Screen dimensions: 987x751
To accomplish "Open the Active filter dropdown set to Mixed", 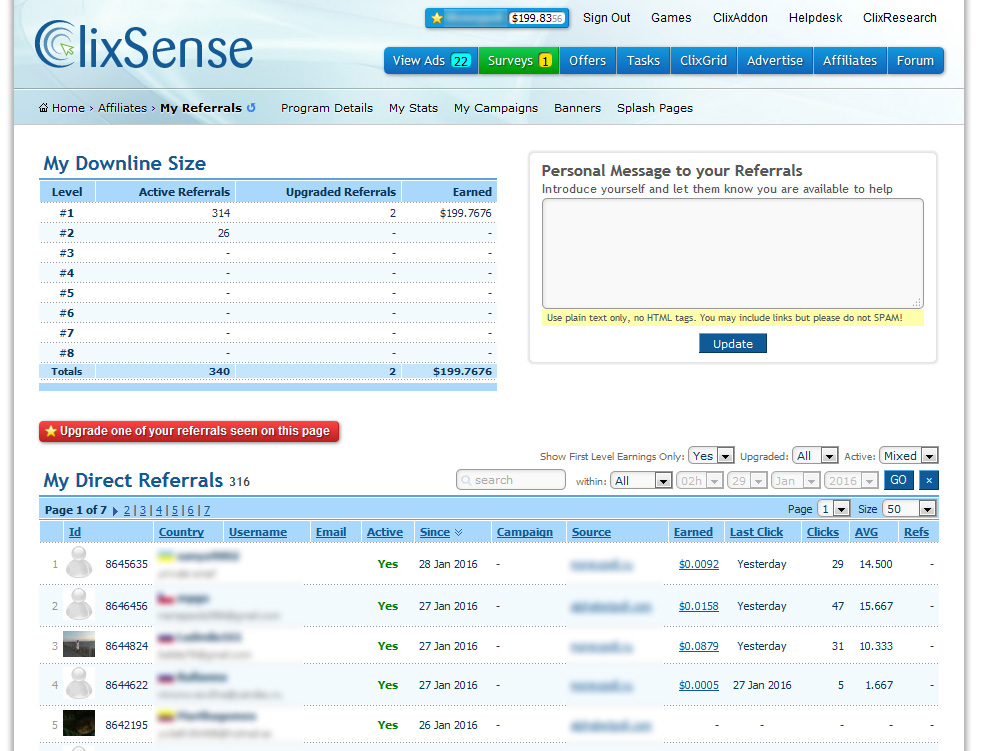I will tap(909, 456).
